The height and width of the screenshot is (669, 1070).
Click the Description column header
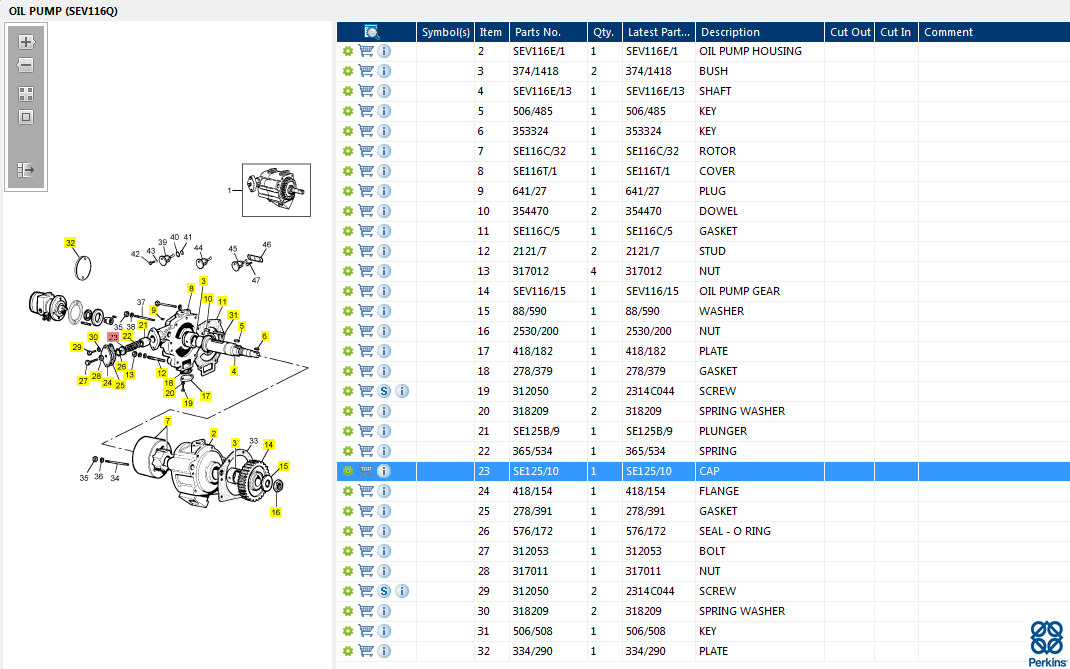click(x=760, y=32)
